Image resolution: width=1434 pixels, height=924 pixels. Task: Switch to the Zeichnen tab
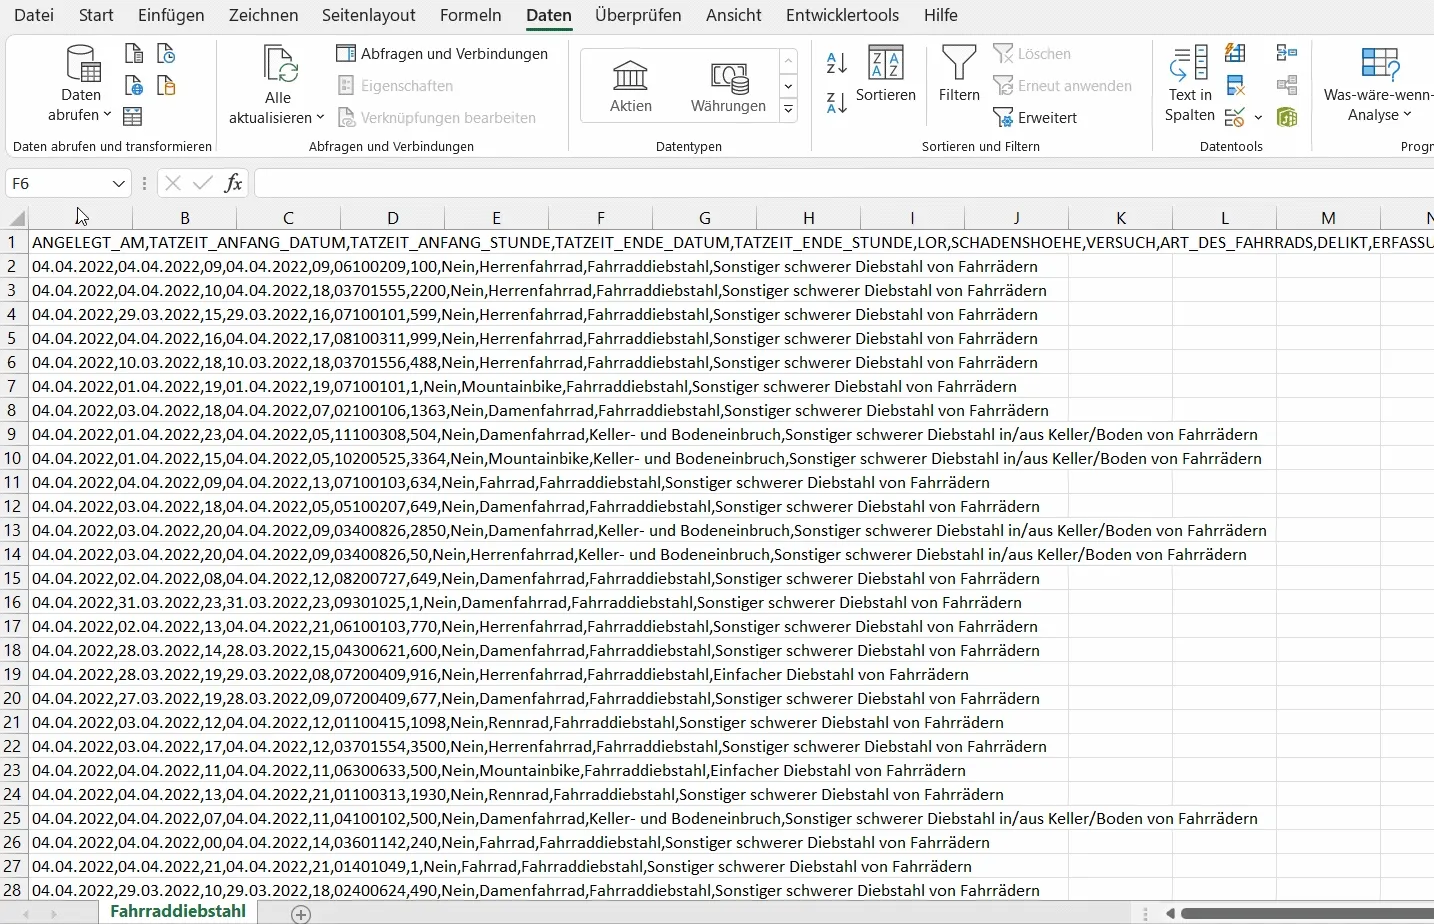(x=263, y=15)
